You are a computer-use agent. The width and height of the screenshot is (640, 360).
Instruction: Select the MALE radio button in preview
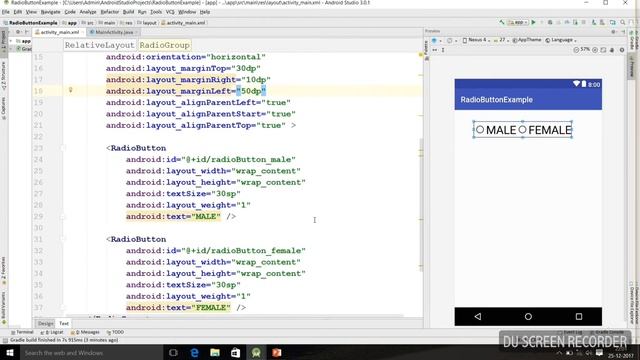point(496,130)
